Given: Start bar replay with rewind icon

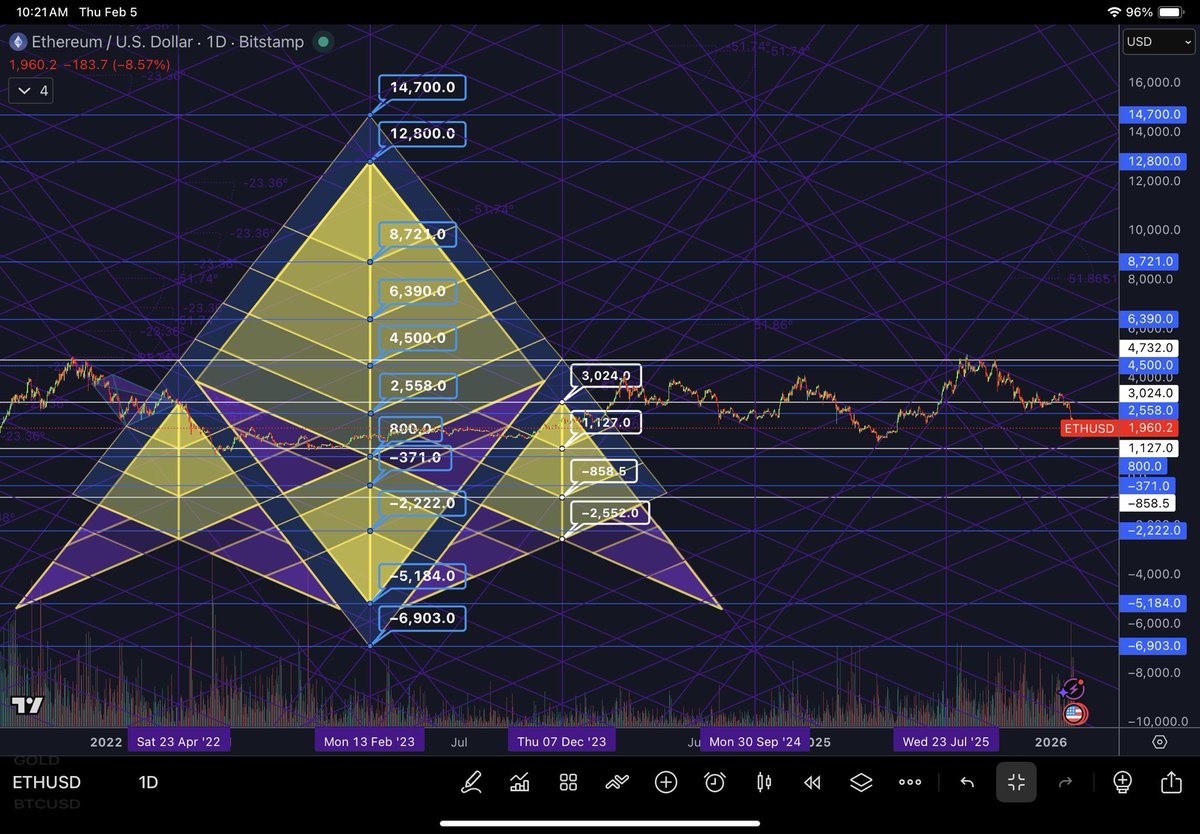Looking at the screenshot, I should click(812, 782).
